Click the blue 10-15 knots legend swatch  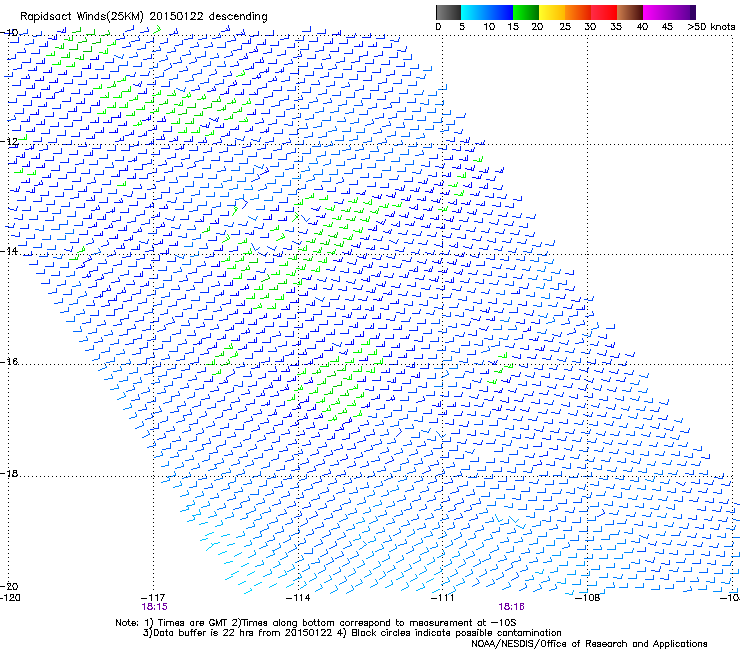pyautogui.click(x=499, y=12)
